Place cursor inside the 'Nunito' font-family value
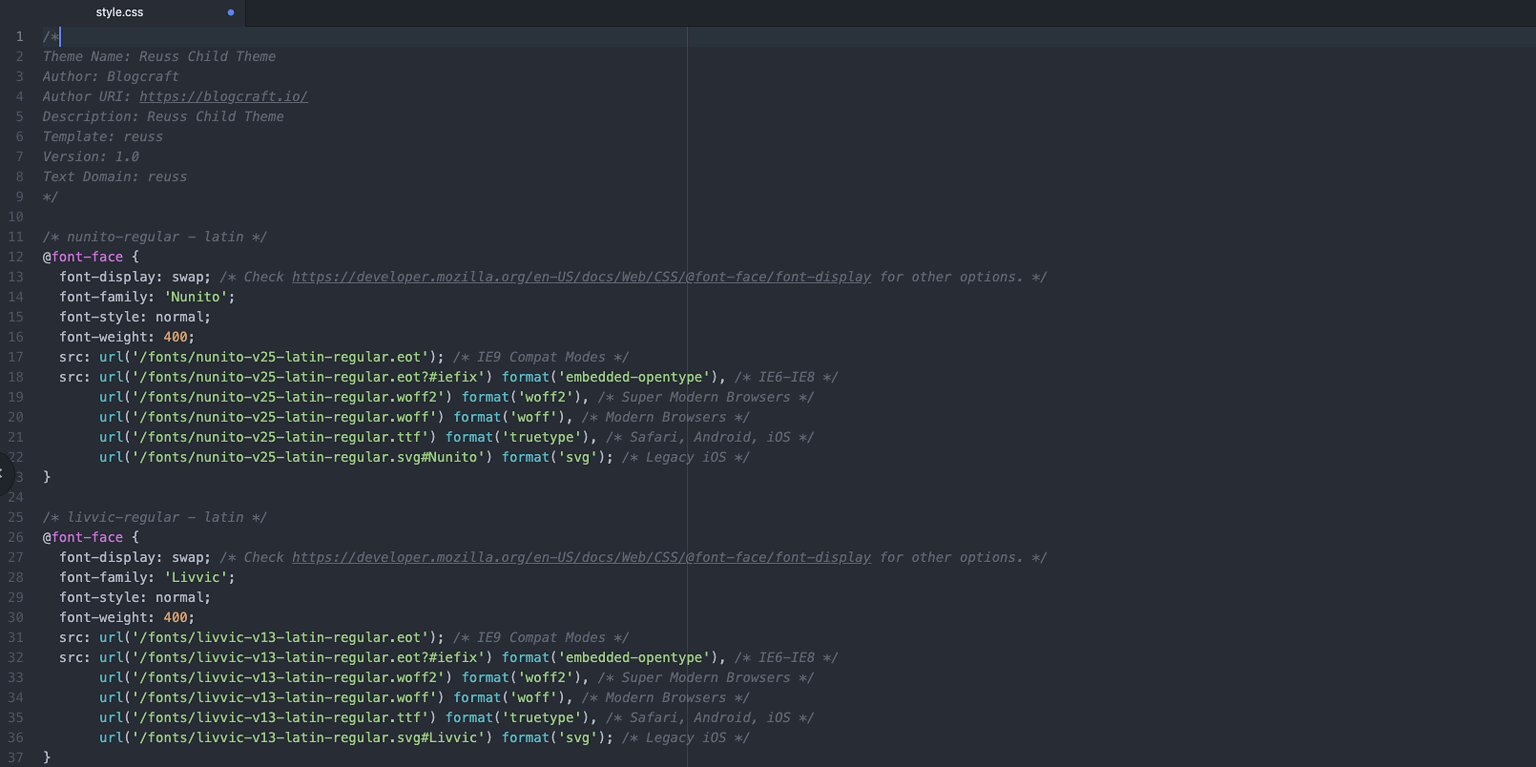1536x767 pixels. coord(196,296)
